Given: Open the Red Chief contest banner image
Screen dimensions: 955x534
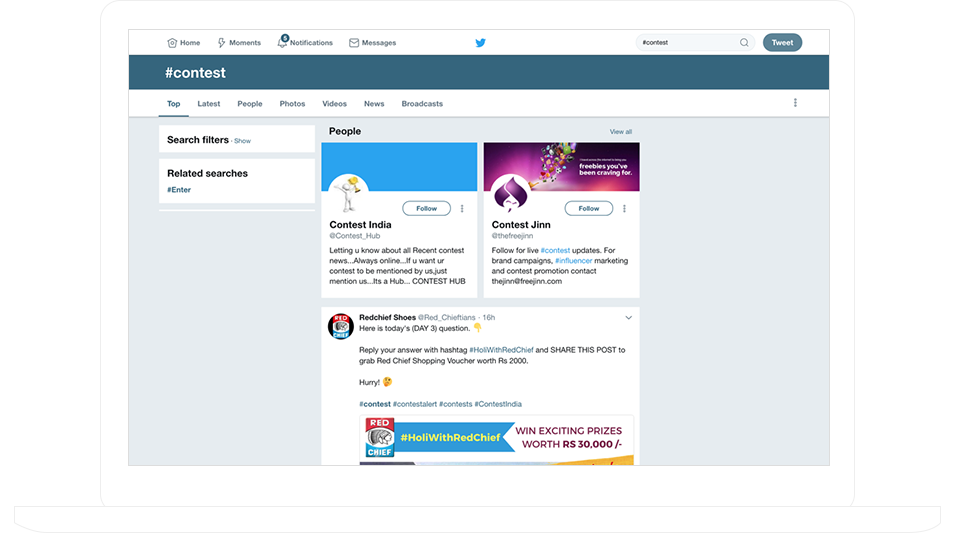Looking at the screenshot, I should [x=496, y=440].
